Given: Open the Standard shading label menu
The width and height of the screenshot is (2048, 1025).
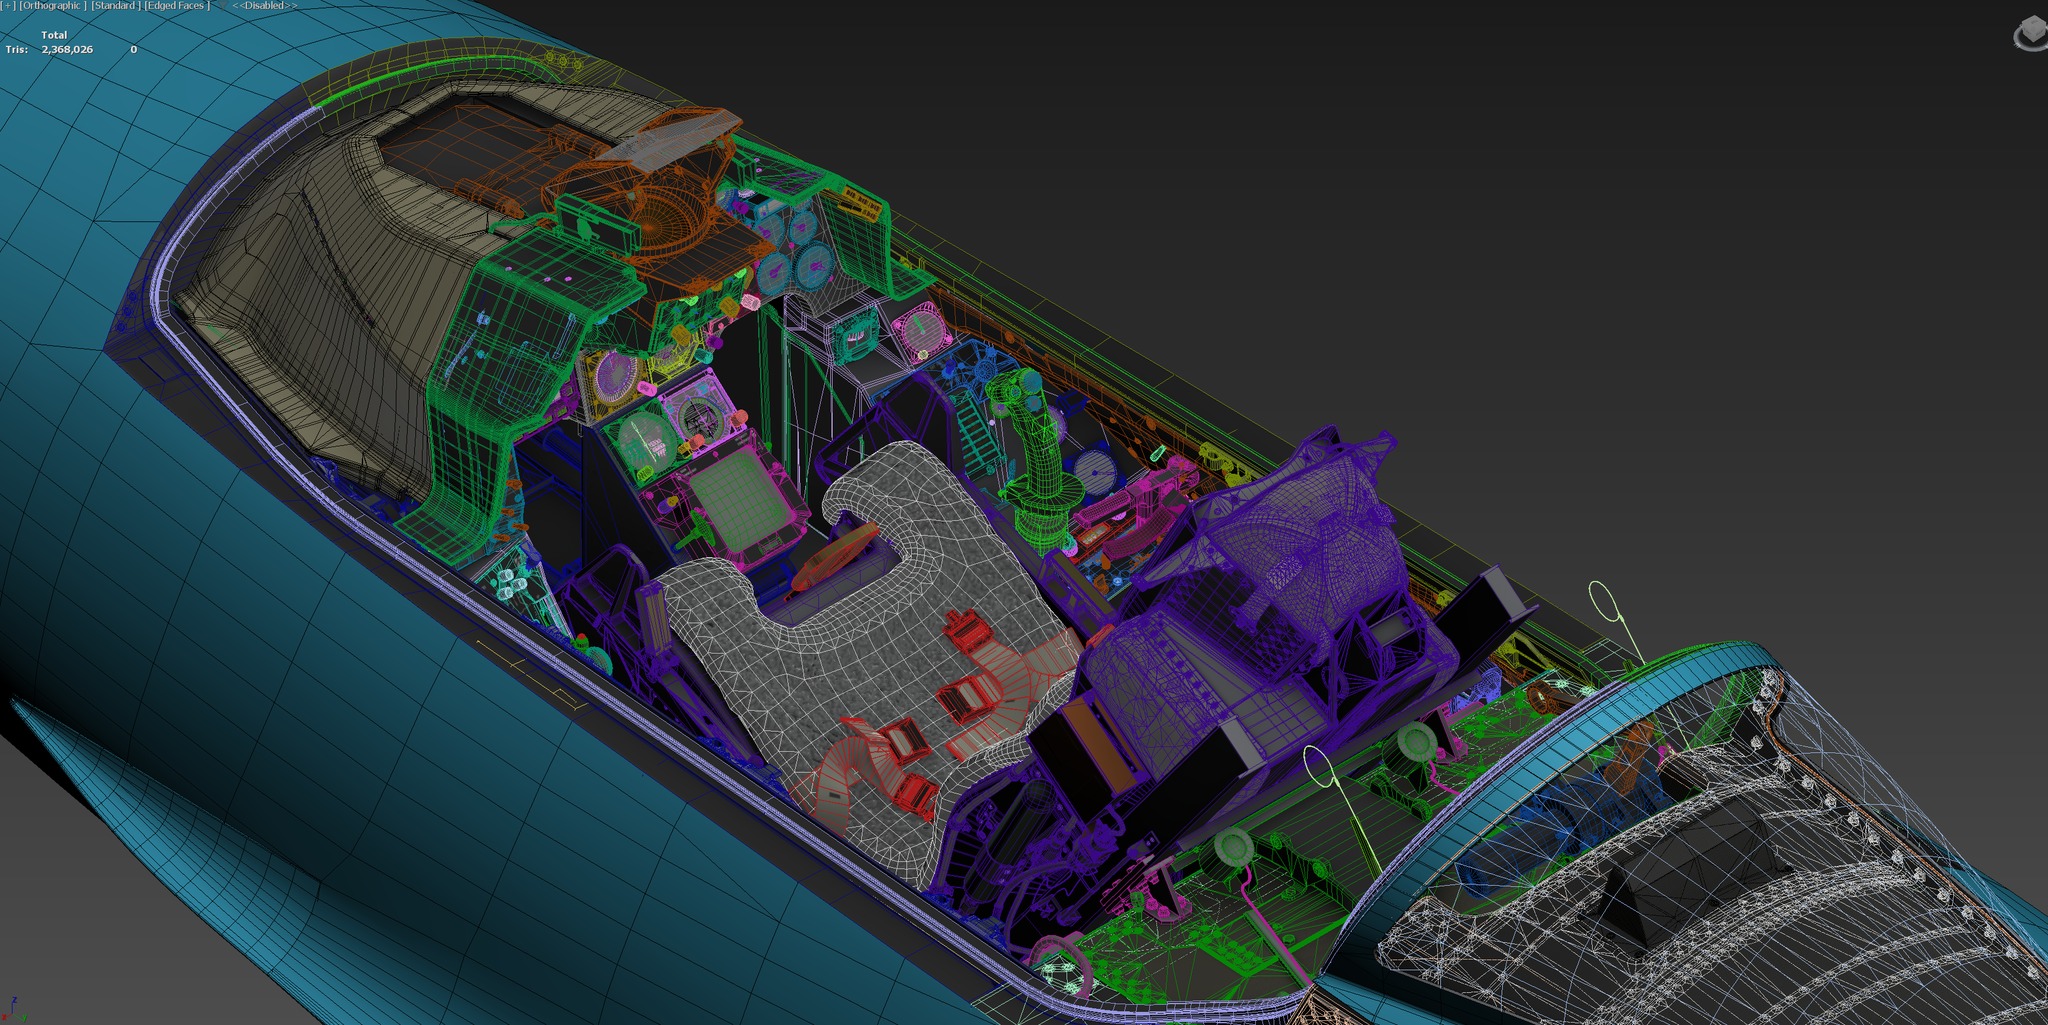Looking at the screenshot, I should tap(116, 6).
